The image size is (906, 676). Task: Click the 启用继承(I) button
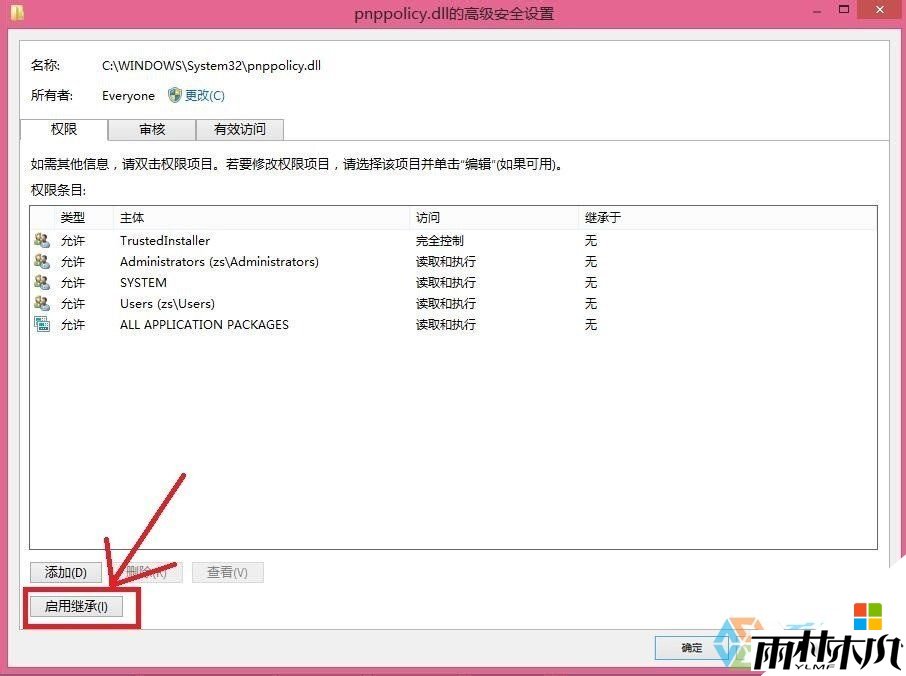click(x=79, y=607)
